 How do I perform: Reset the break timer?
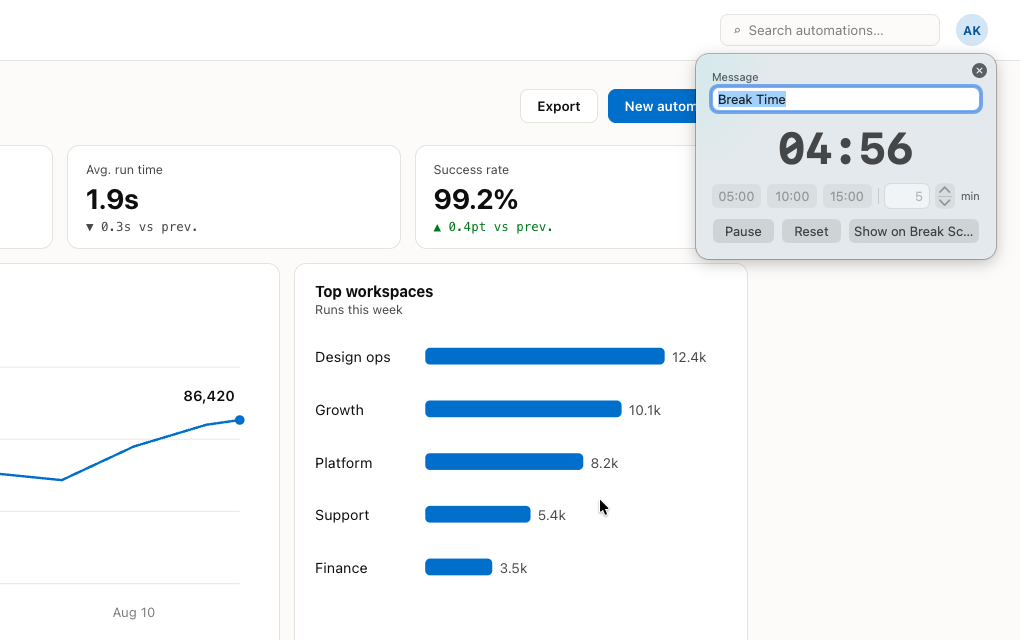click(811, 232)
